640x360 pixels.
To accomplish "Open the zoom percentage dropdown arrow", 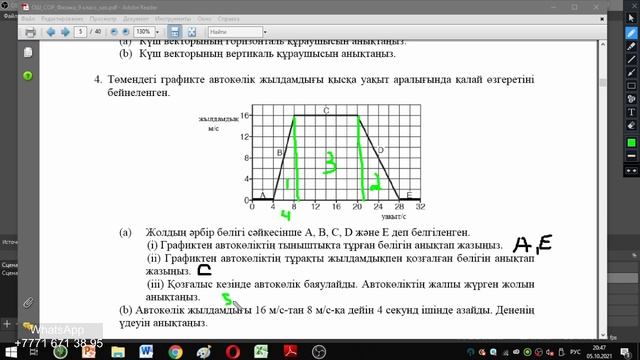I will tap(158, 32).
